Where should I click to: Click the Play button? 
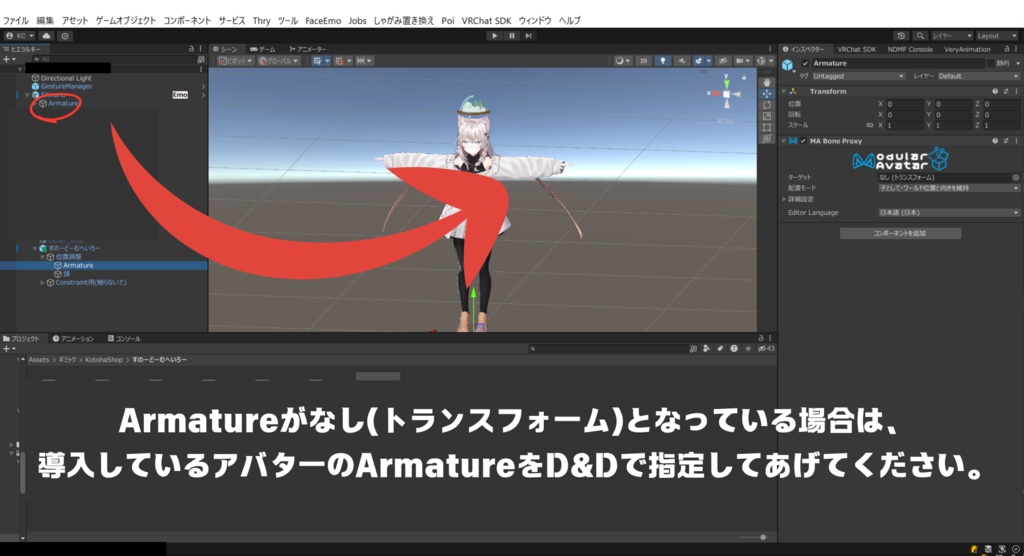click(x=494, y=36)
